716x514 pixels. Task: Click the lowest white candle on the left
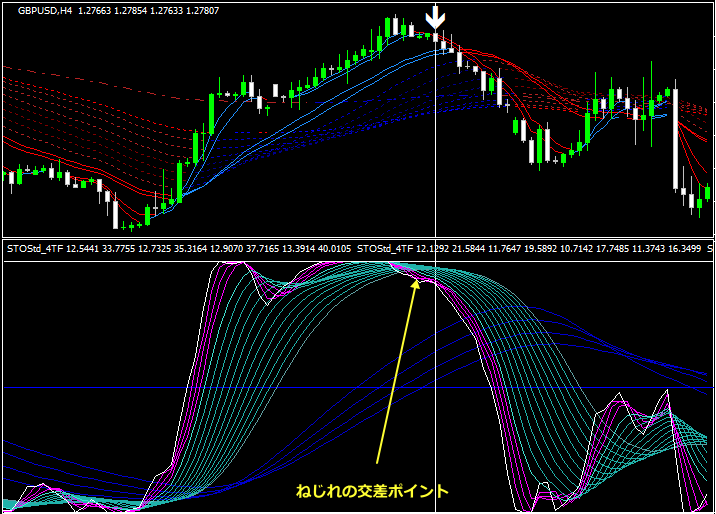coord(115,212)
